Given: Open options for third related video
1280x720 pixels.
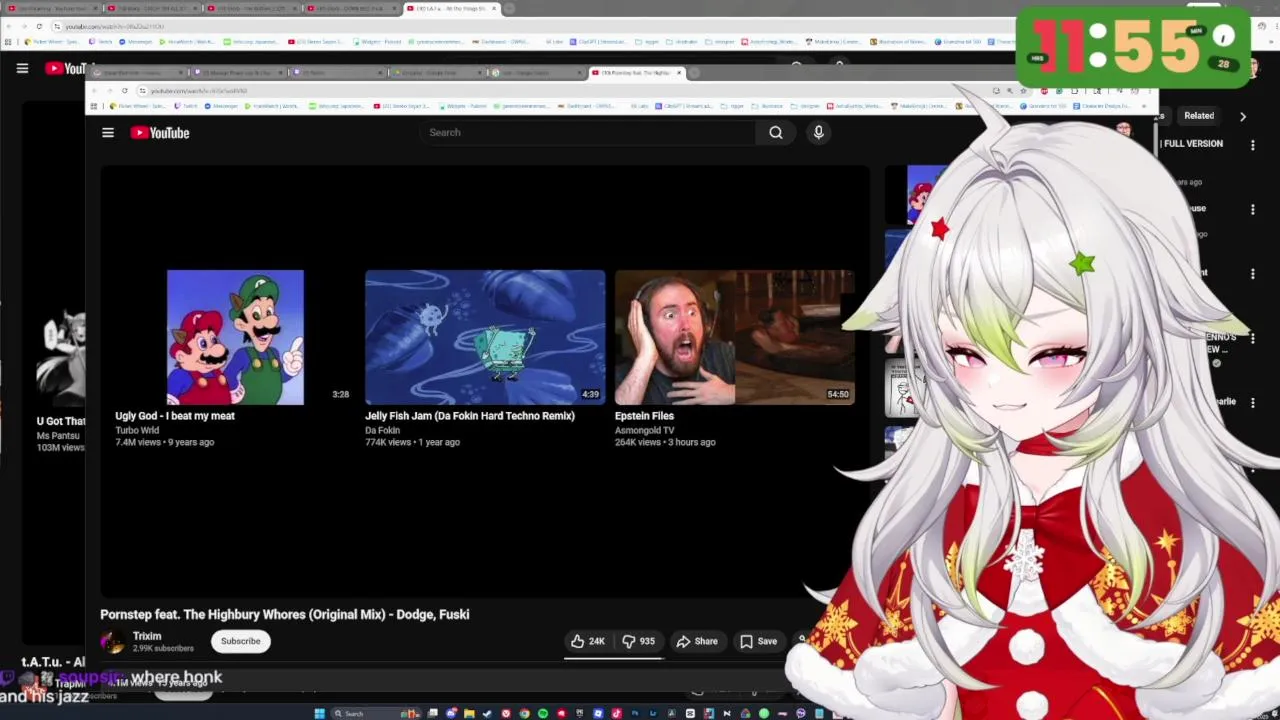Looking at the screenshot, I should click(1253, 273).
